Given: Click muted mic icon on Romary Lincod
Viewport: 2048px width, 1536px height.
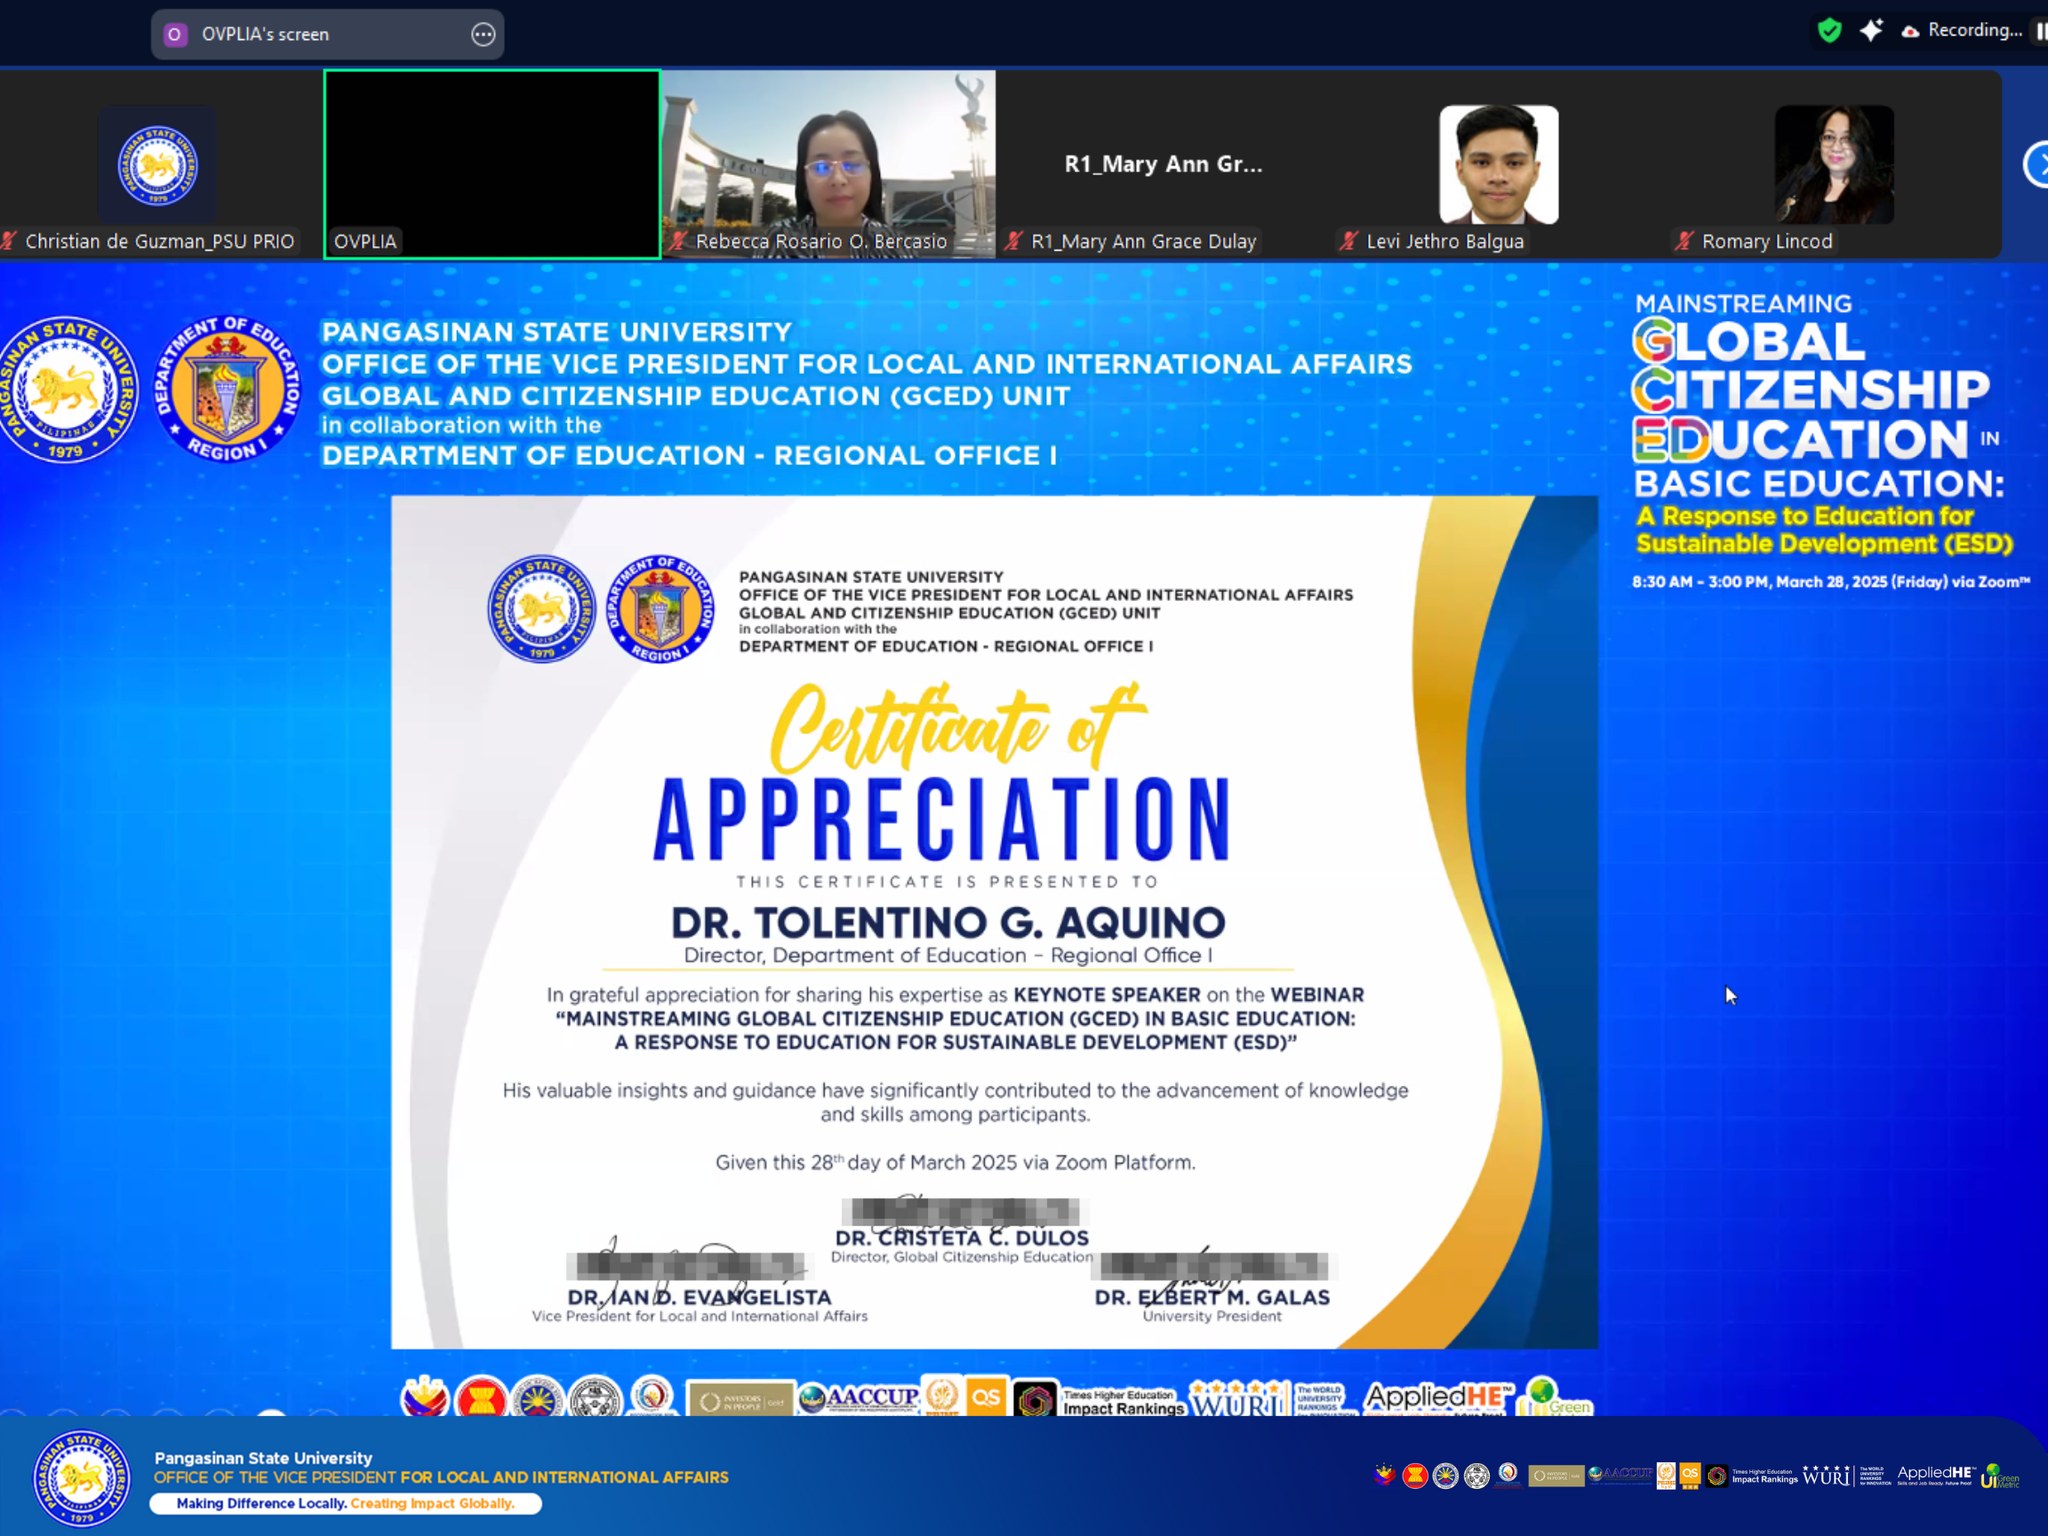Looking at the screenshot, I should [1685, 241].
